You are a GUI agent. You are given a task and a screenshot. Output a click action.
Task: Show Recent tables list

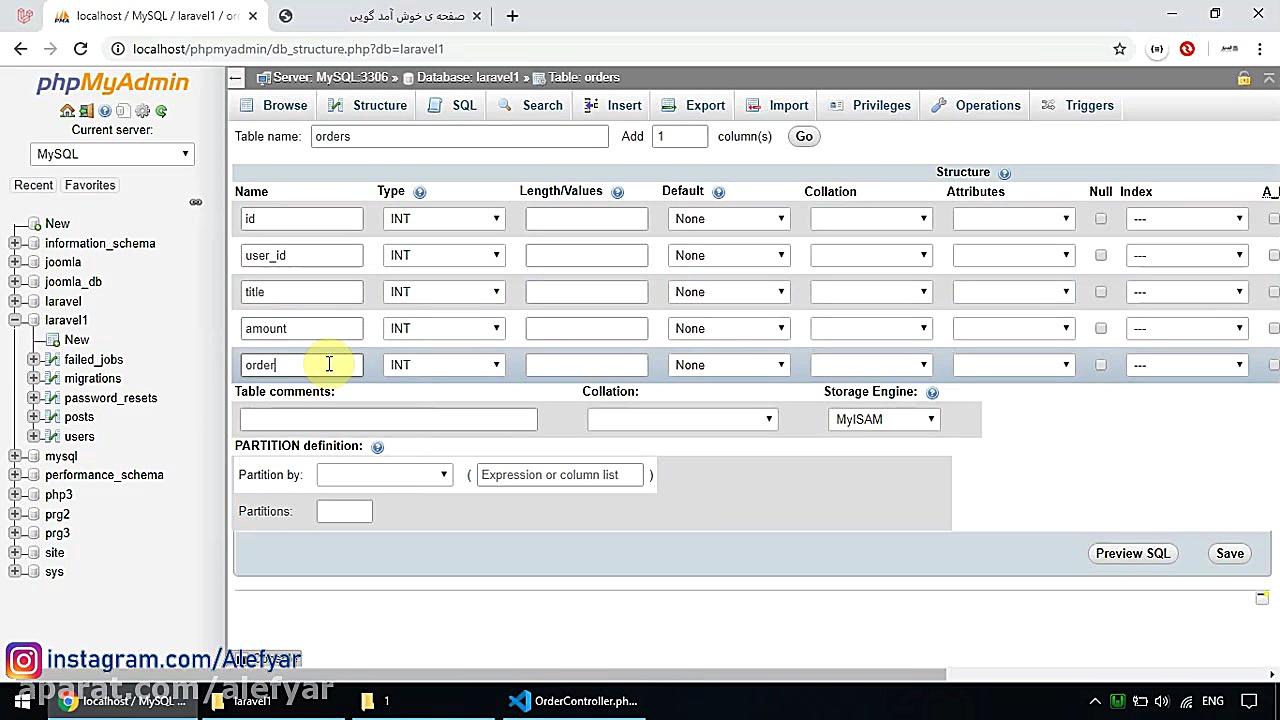[33, 185]
